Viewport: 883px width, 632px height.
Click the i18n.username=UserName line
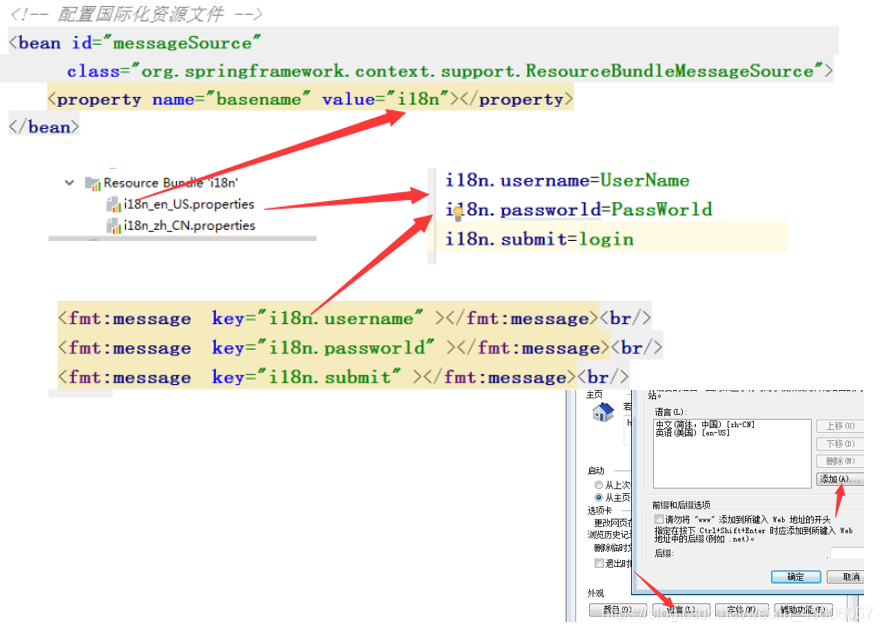(x=567, y=180)
